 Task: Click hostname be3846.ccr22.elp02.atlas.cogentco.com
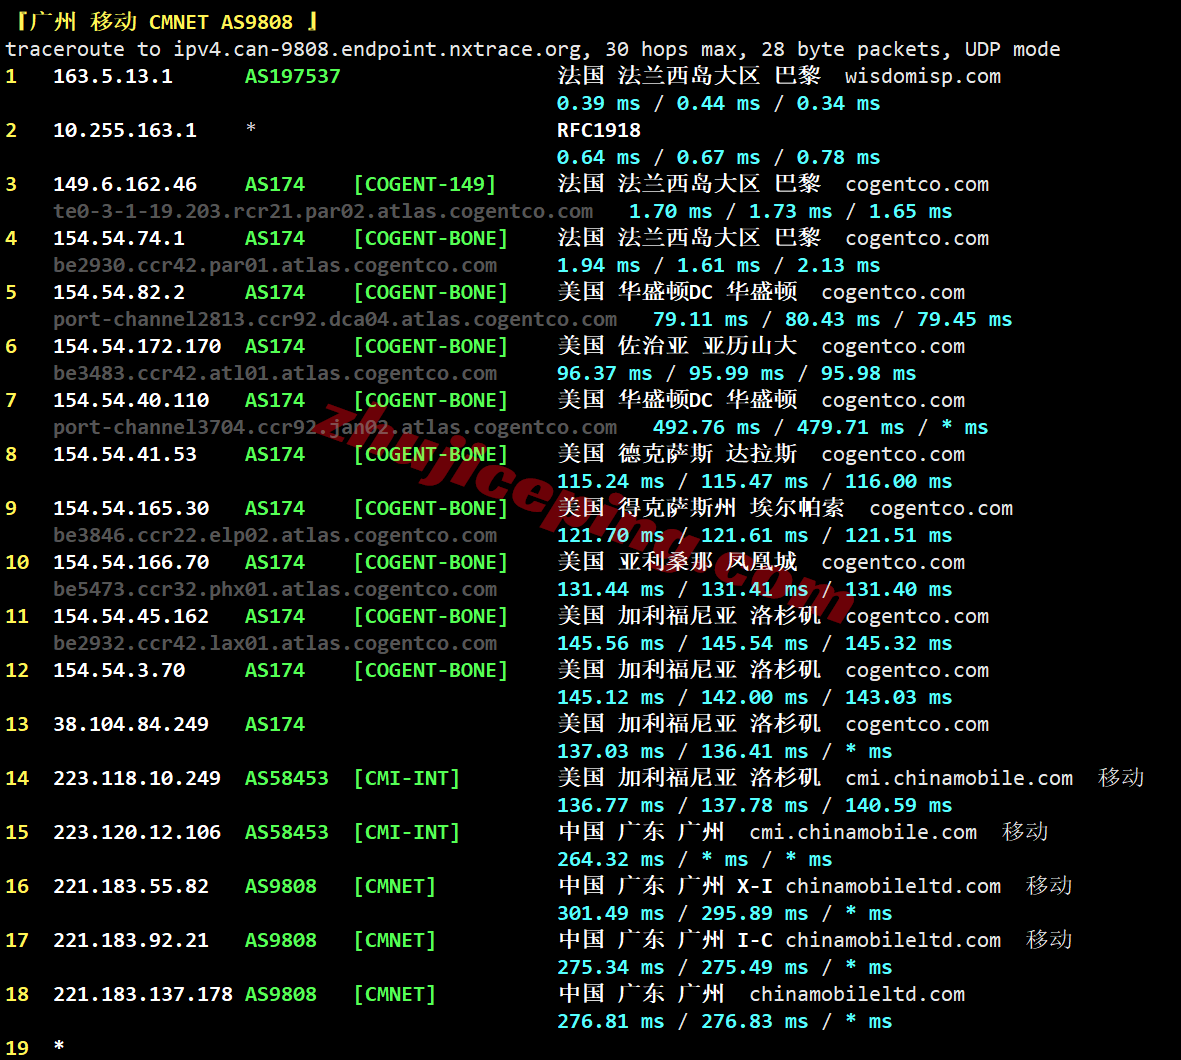point(274,536)
